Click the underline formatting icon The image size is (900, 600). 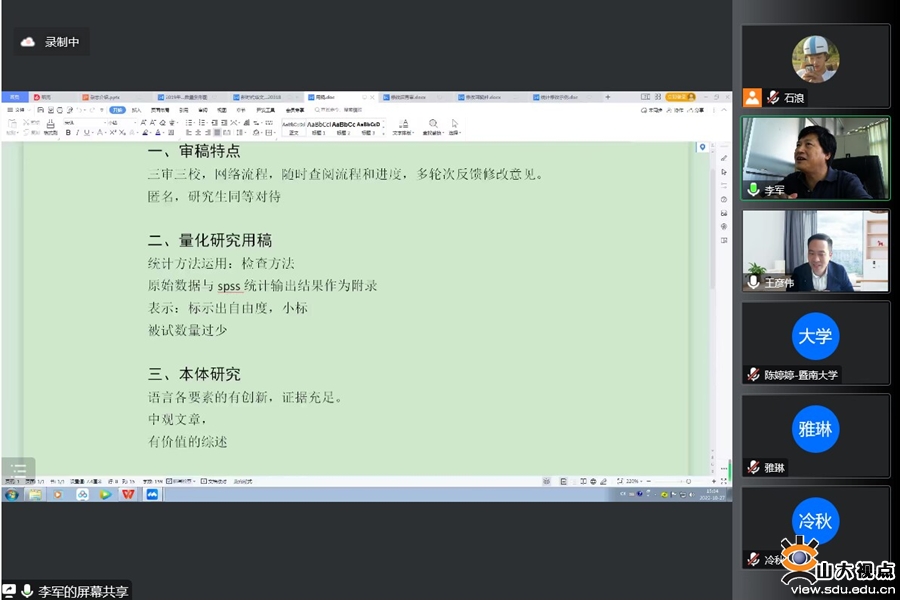tap(86, 132)
